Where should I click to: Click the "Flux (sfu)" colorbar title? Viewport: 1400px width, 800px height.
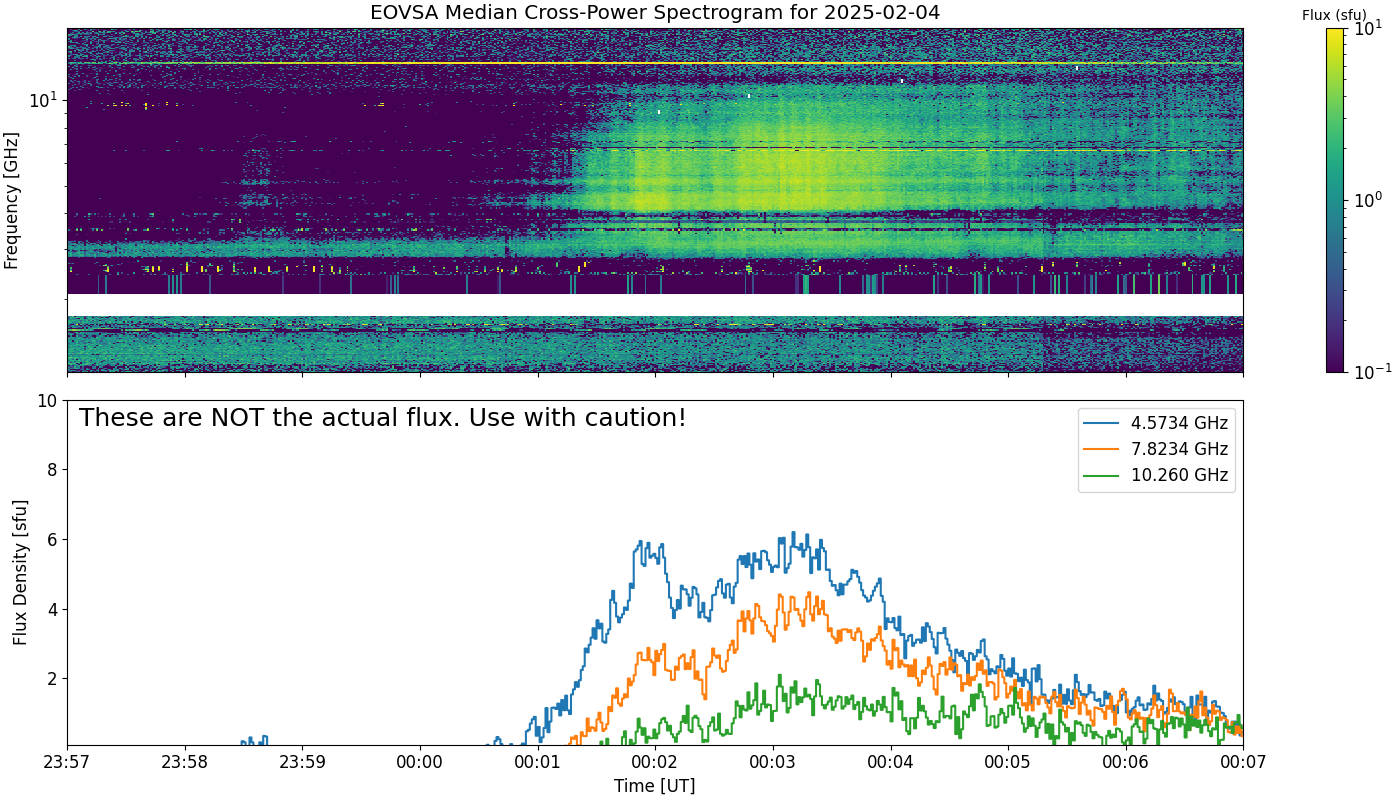coord(1335,15)
